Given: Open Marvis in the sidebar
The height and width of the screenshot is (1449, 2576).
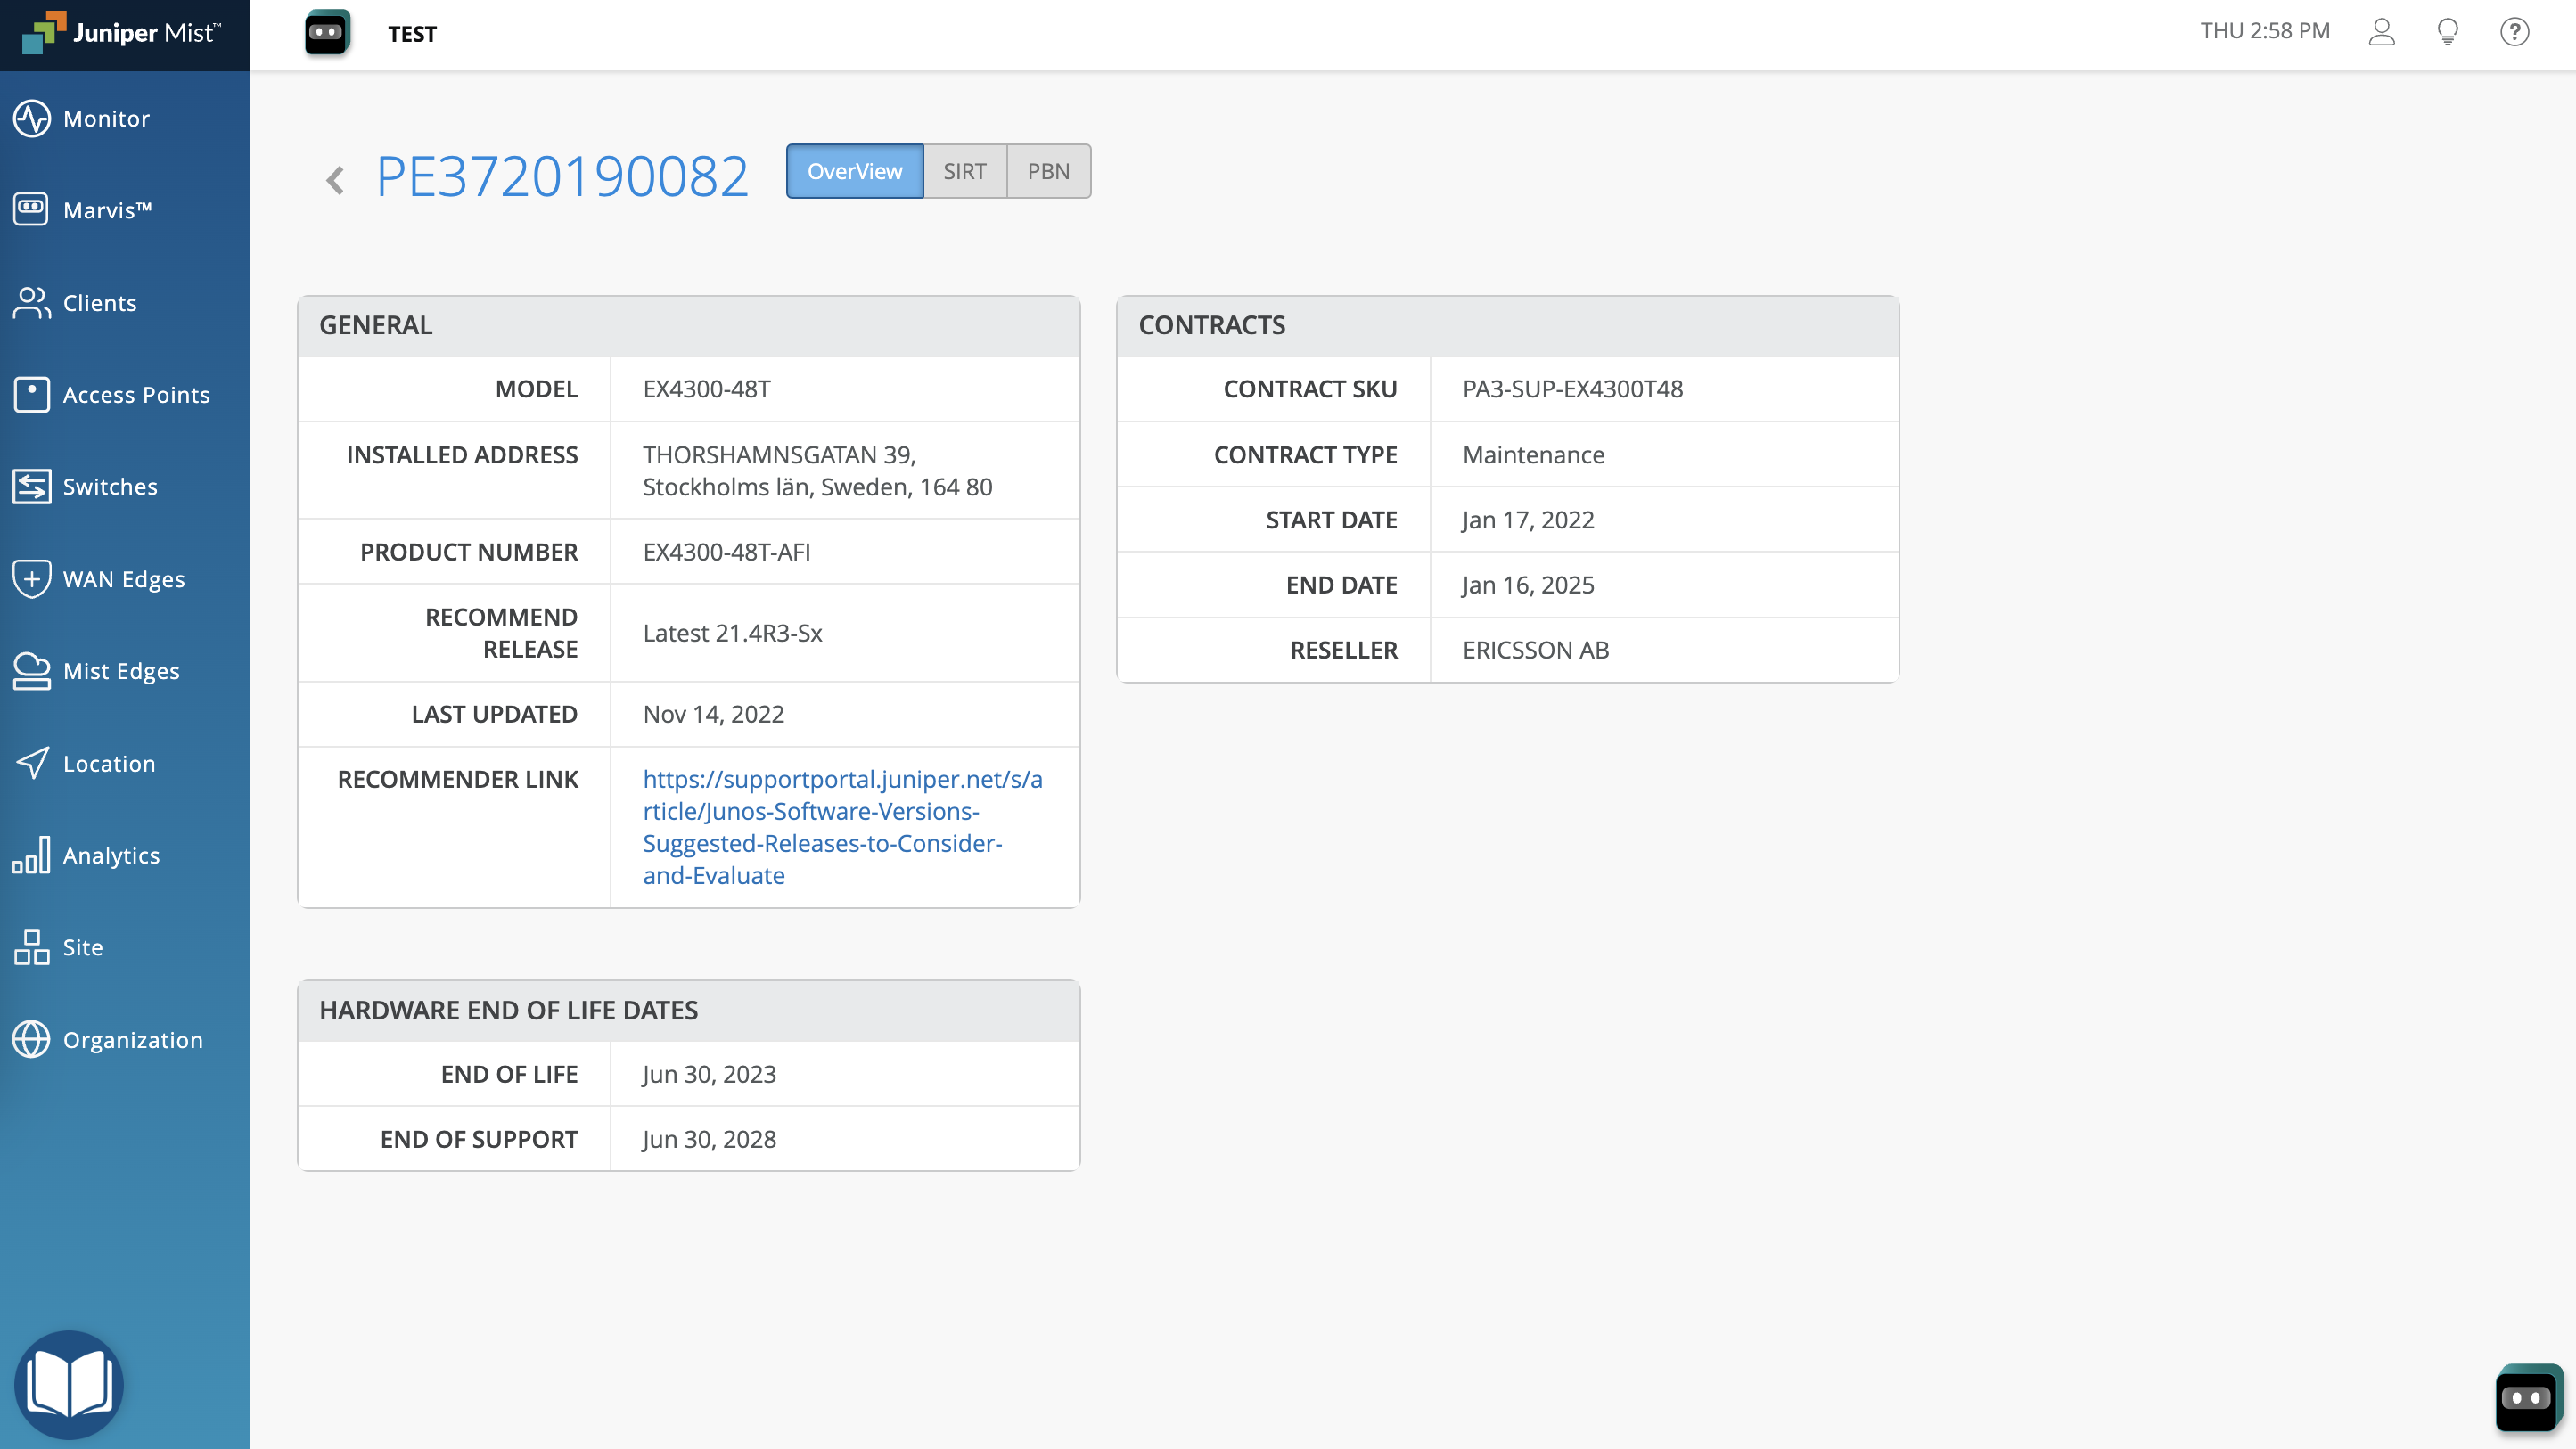Looking at the screenshot, I should [106, 210].
